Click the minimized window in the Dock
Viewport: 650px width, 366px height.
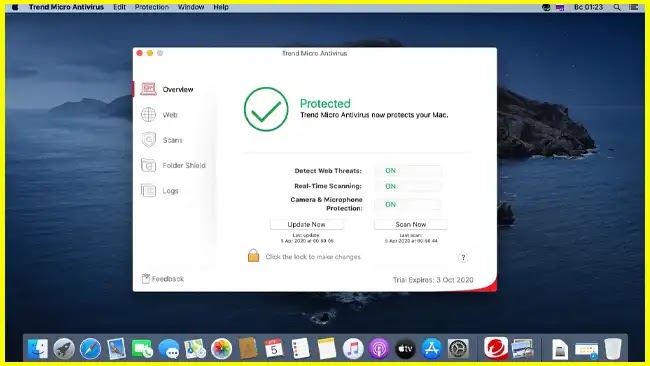click(x=586, y=350)
